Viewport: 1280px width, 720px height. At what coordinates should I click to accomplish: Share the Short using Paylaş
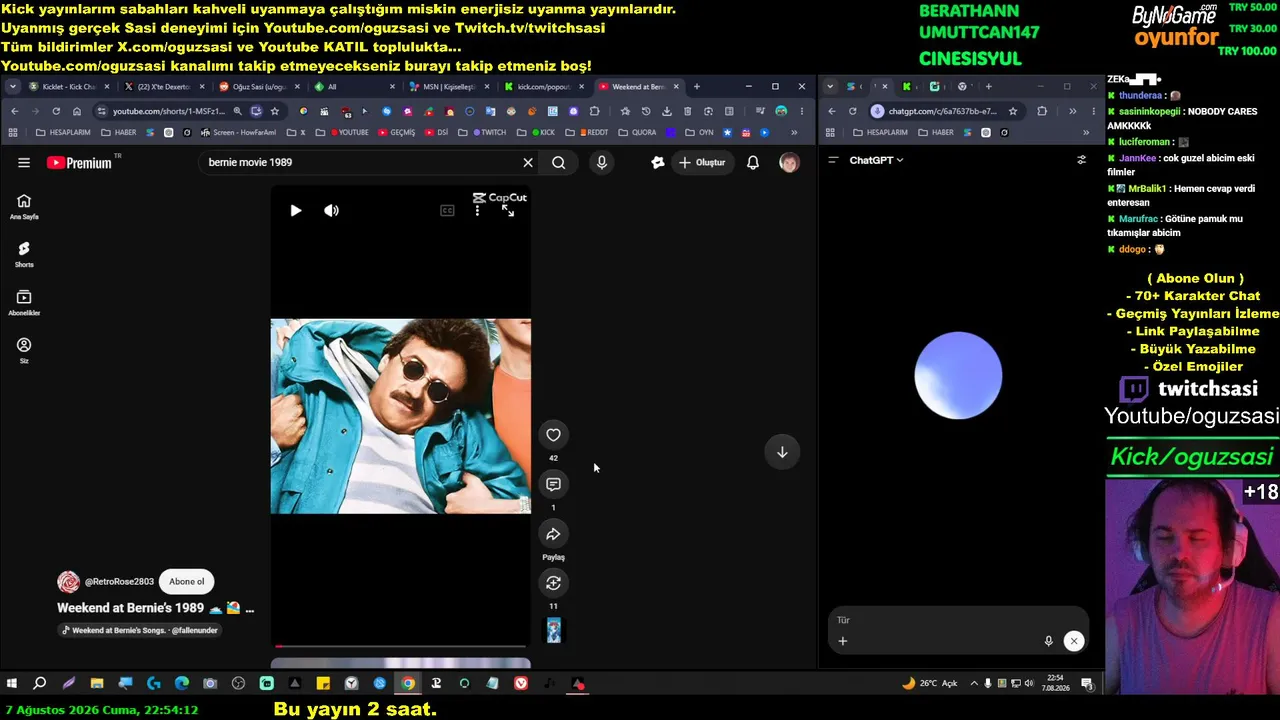pos(553,534)
